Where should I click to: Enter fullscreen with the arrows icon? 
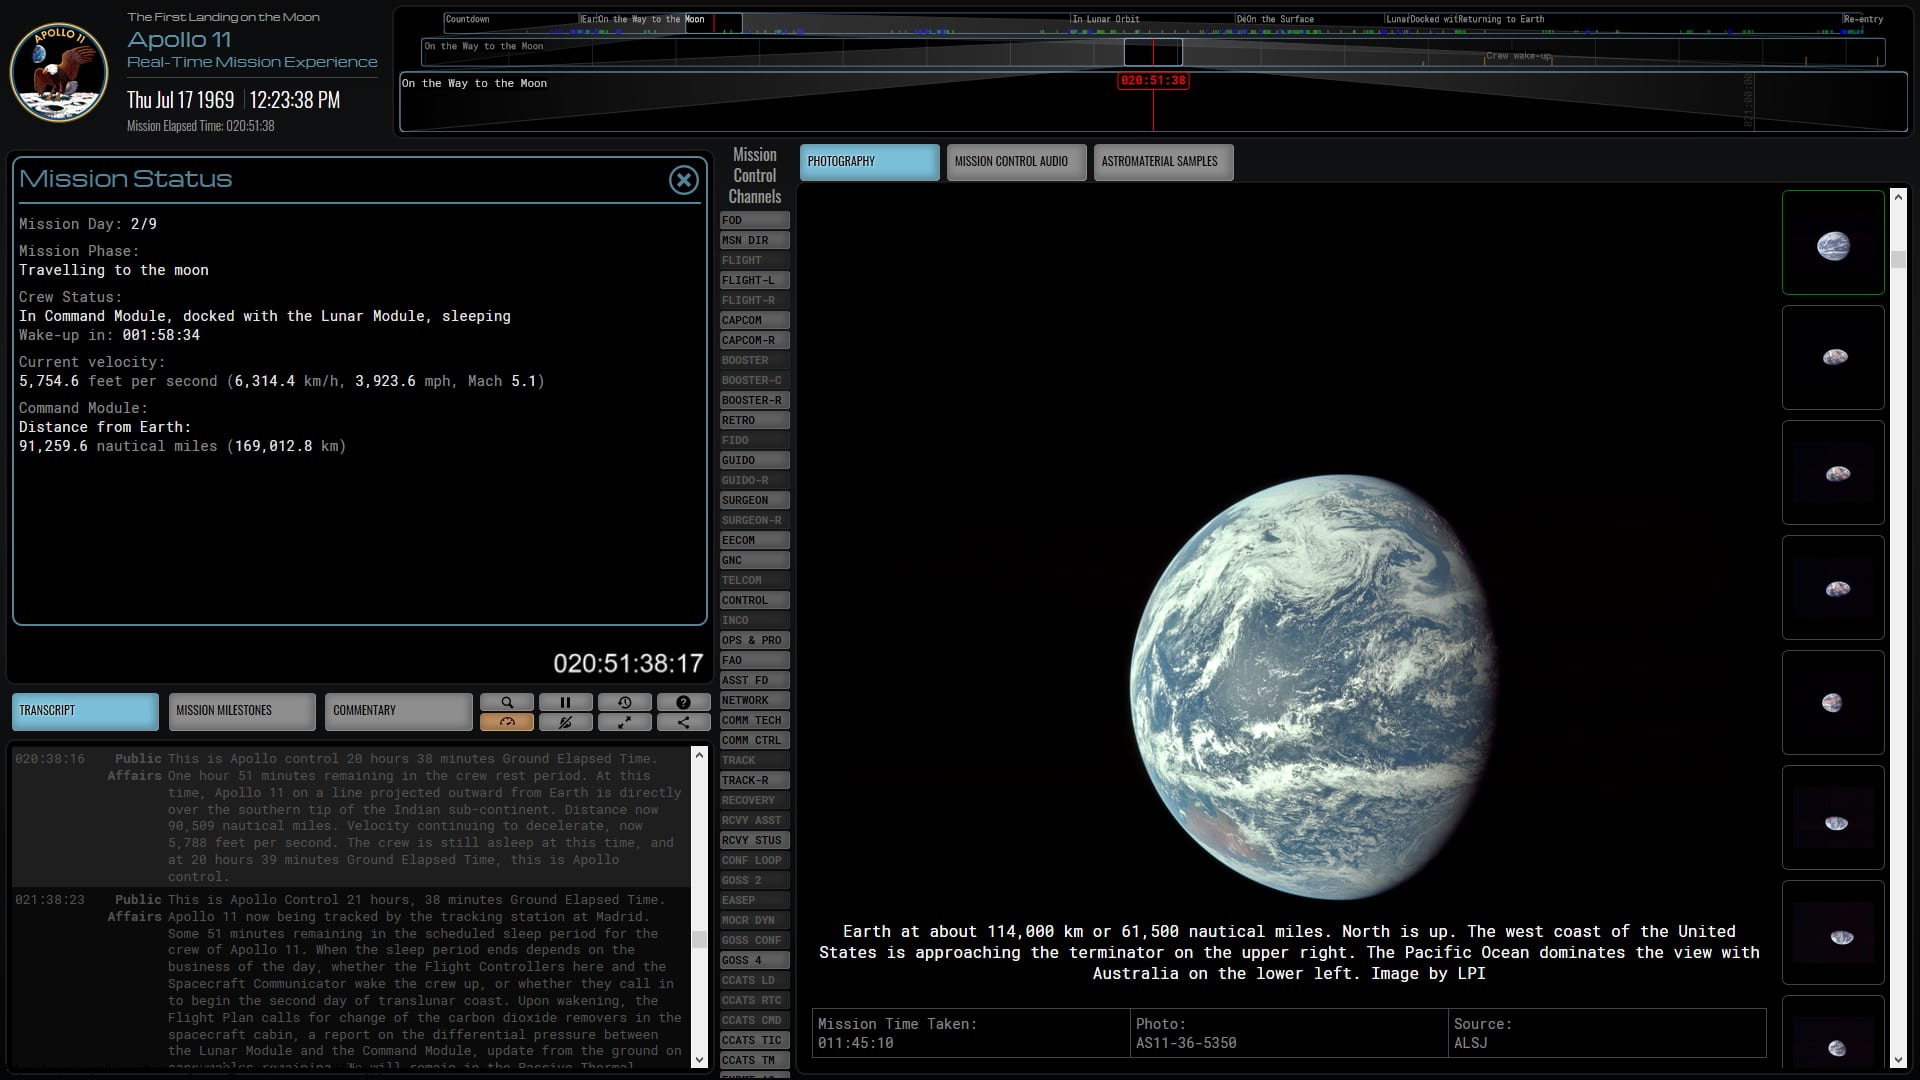pos(624,722)
